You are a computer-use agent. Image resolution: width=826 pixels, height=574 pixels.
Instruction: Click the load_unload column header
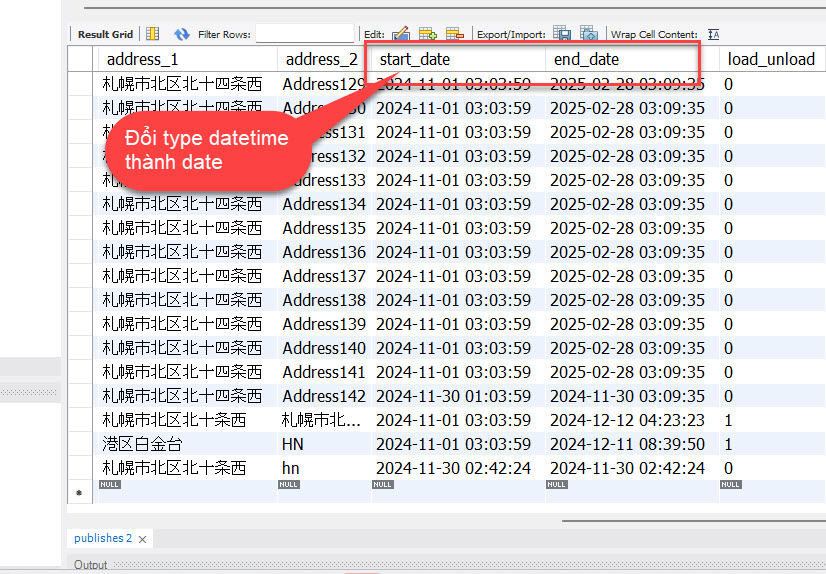tap(770, 59)
